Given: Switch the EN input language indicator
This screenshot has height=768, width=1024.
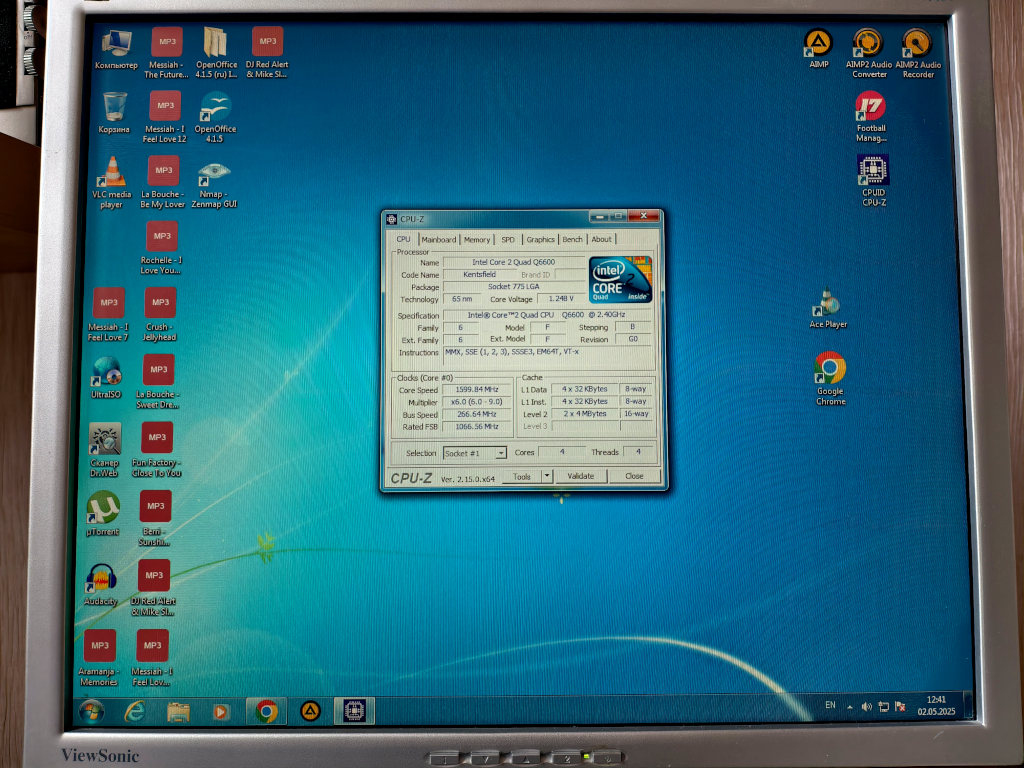Looking at the screenshot, I should 830,705.
